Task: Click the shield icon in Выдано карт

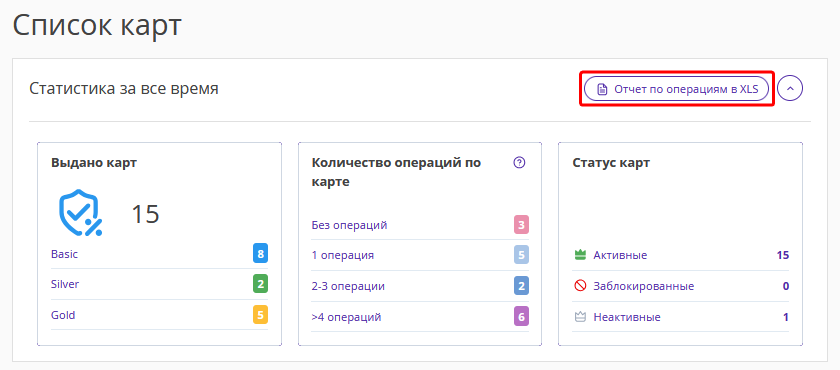Action: 80,213
